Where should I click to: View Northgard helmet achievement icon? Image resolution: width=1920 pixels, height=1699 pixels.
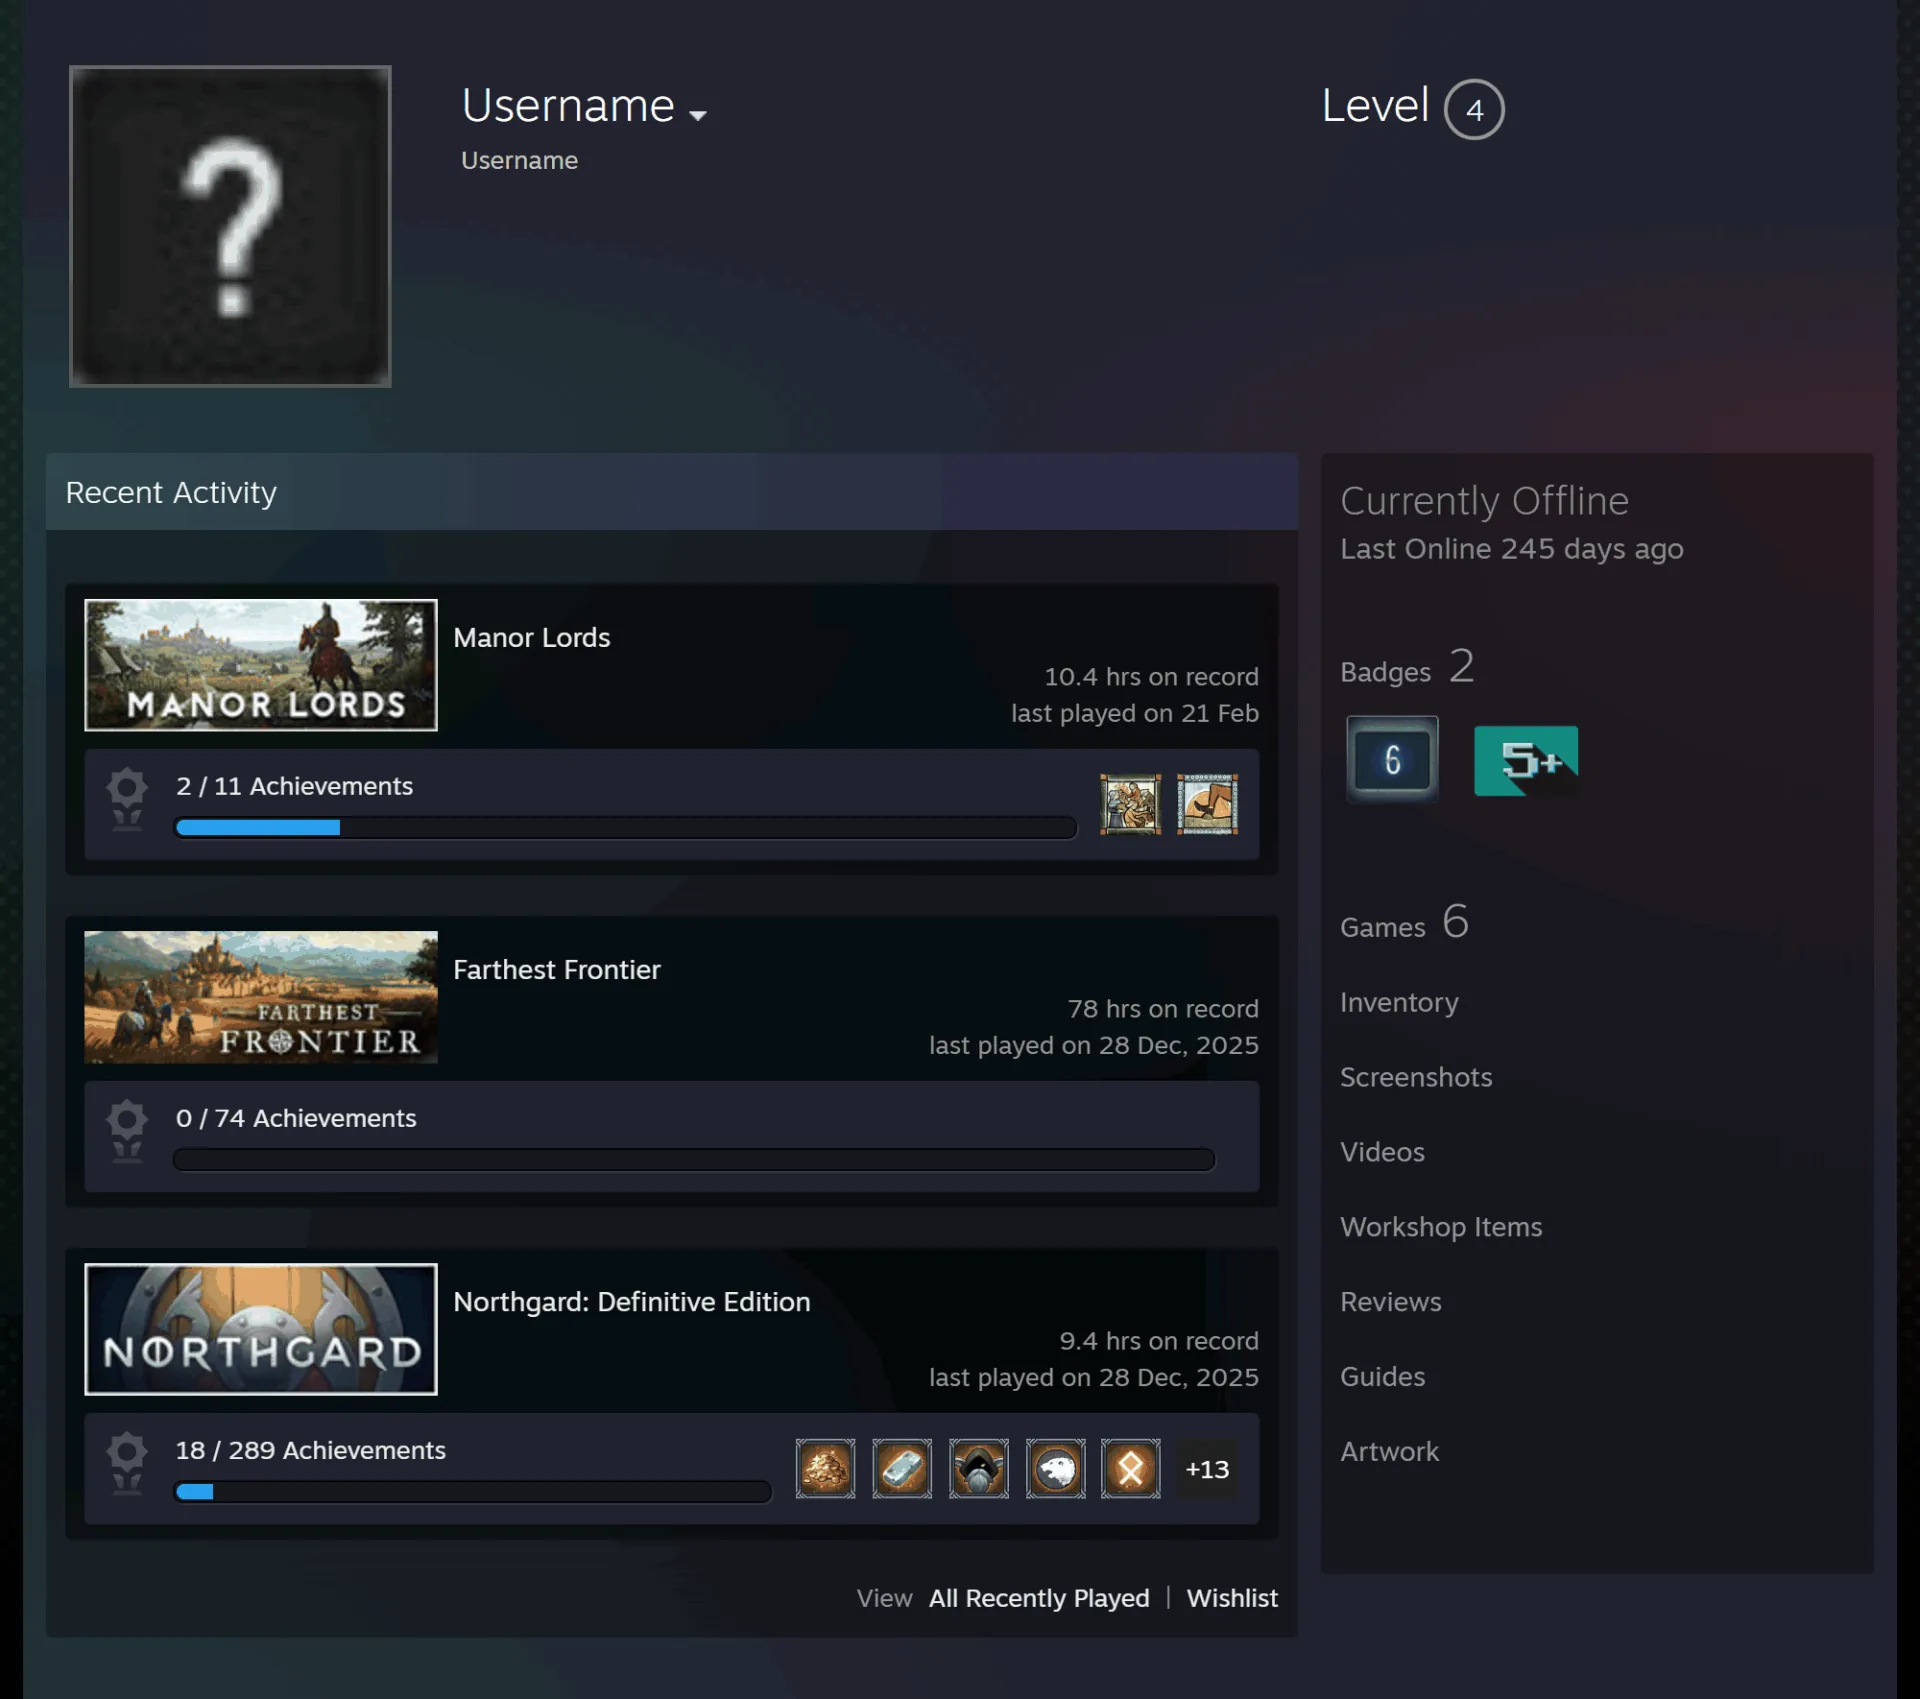(979, 1468)
